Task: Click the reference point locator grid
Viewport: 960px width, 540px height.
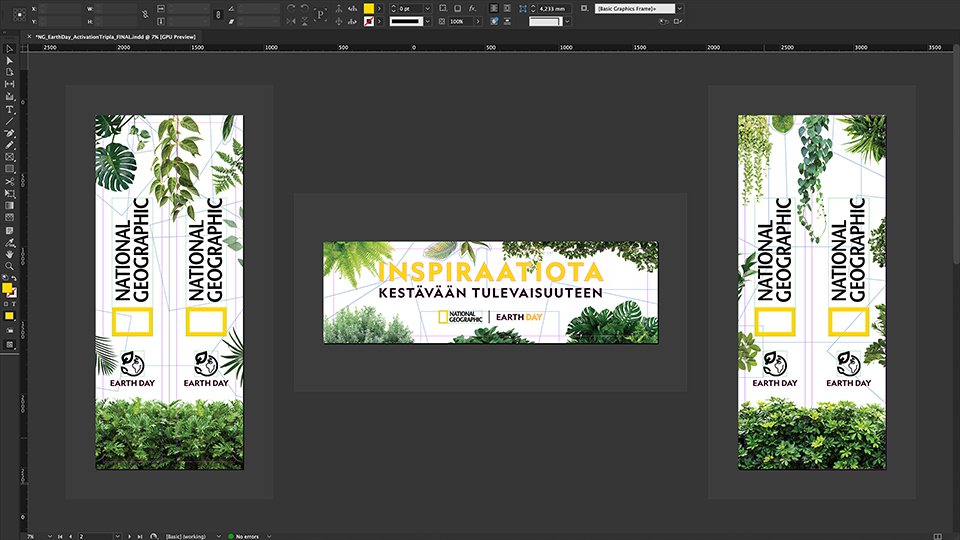Action: 19,14
